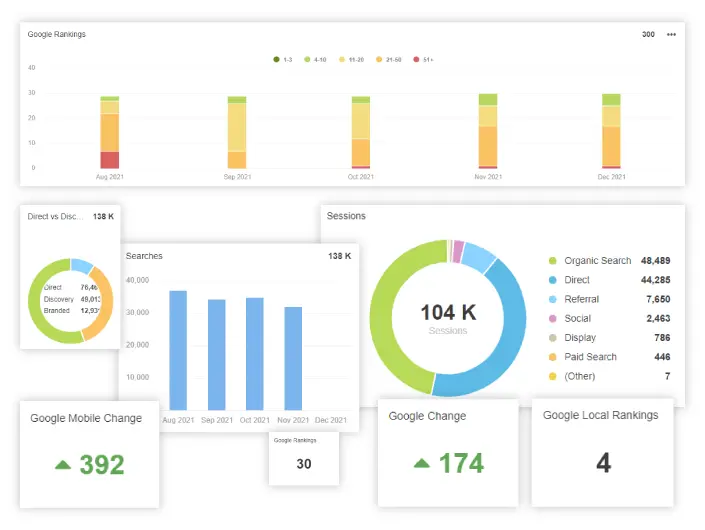Click the Display legend entry in Sessions
Screen dimensions: 705x530
580,338
